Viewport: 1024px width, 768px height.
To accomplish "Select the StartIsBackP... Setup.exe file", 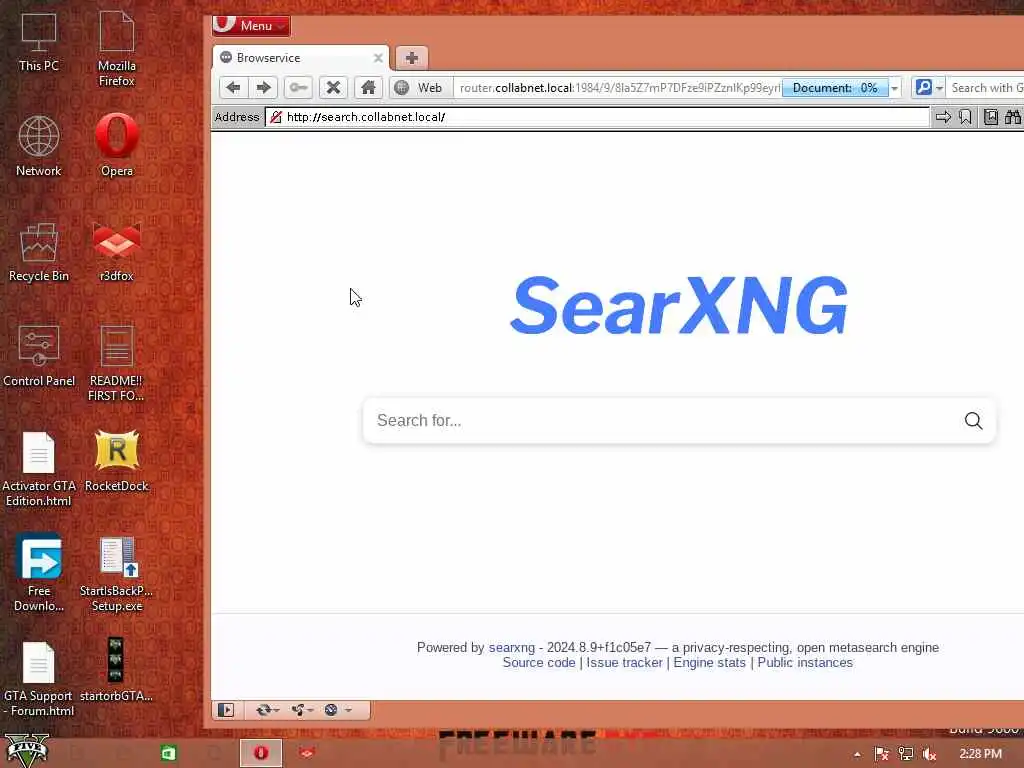I will pos(116,573).
